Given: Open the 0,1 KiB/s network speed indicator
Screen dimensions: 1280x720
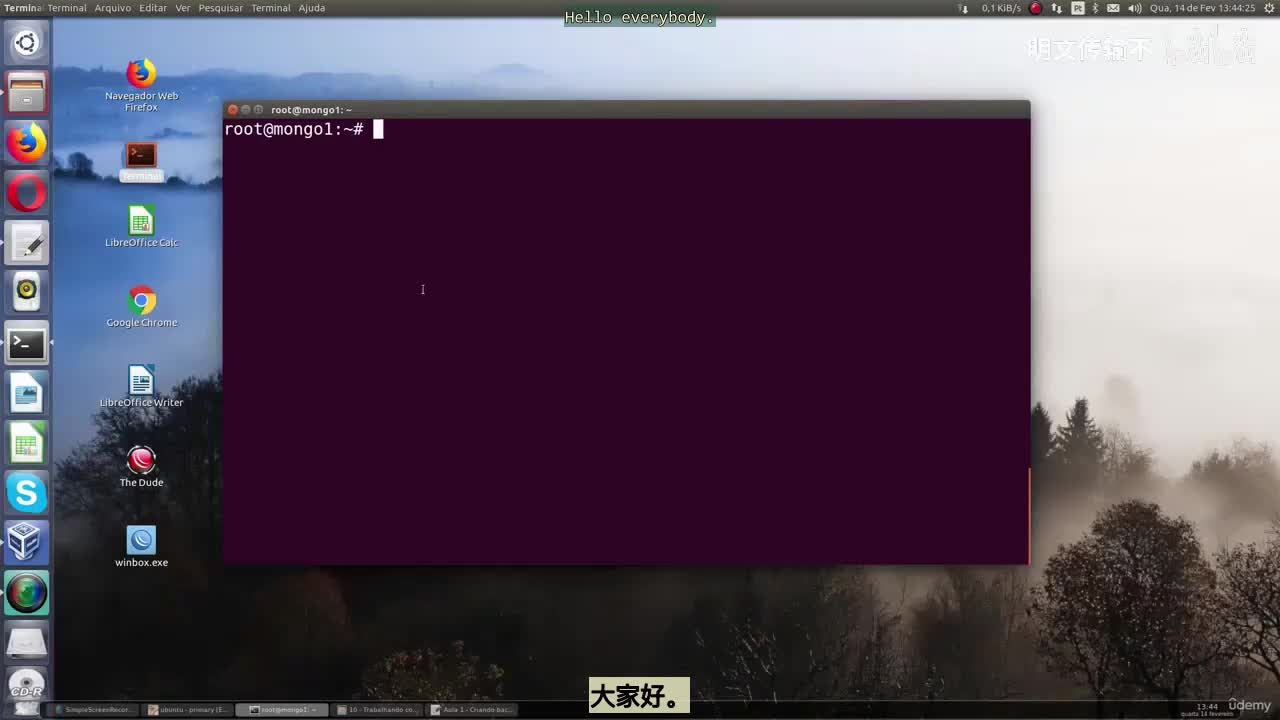Looking at the screenshot, I should pyautogui.click(x=1001, y=8).
